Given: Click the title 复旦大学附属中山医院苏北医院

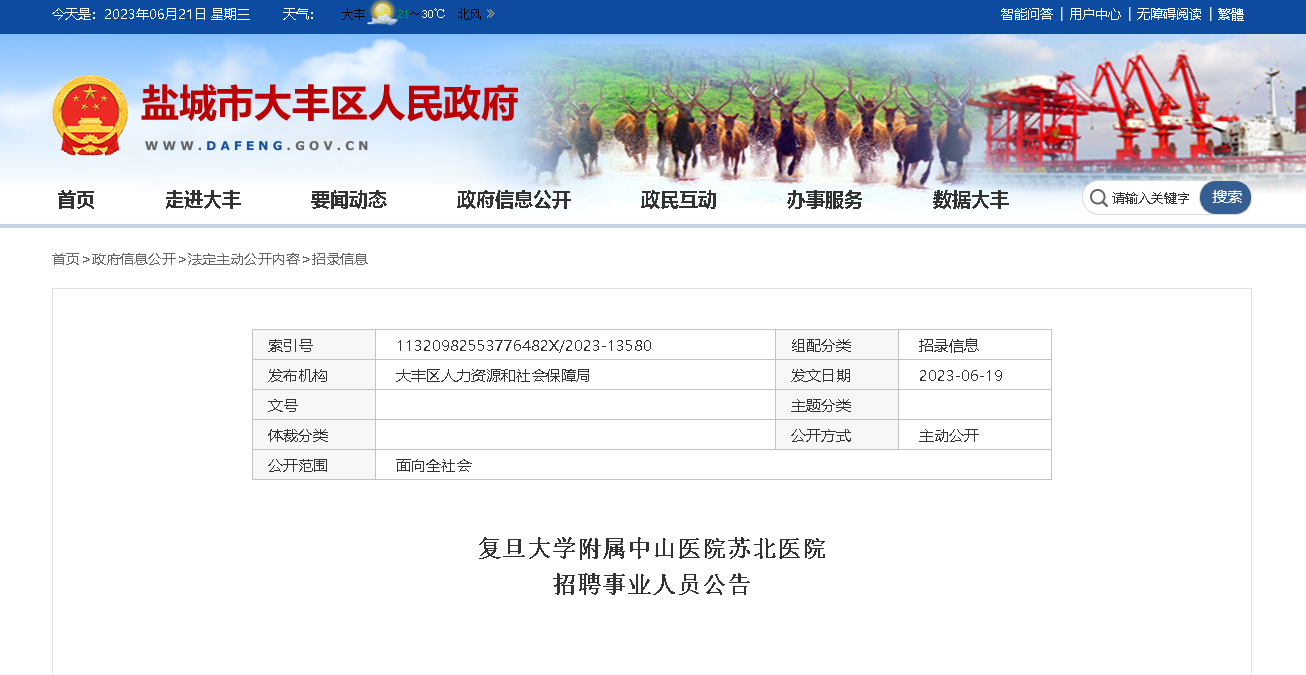Looking at the screenshot, I should click(652, 549).
